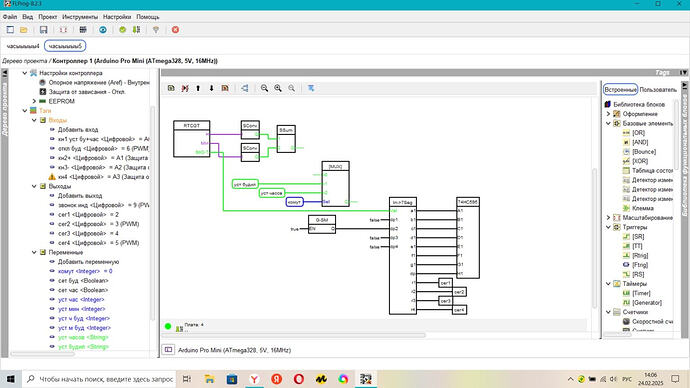The height and width of the screenshot is (388, 690).
Task: Open the Вид menu
Action: coord(27,17)
